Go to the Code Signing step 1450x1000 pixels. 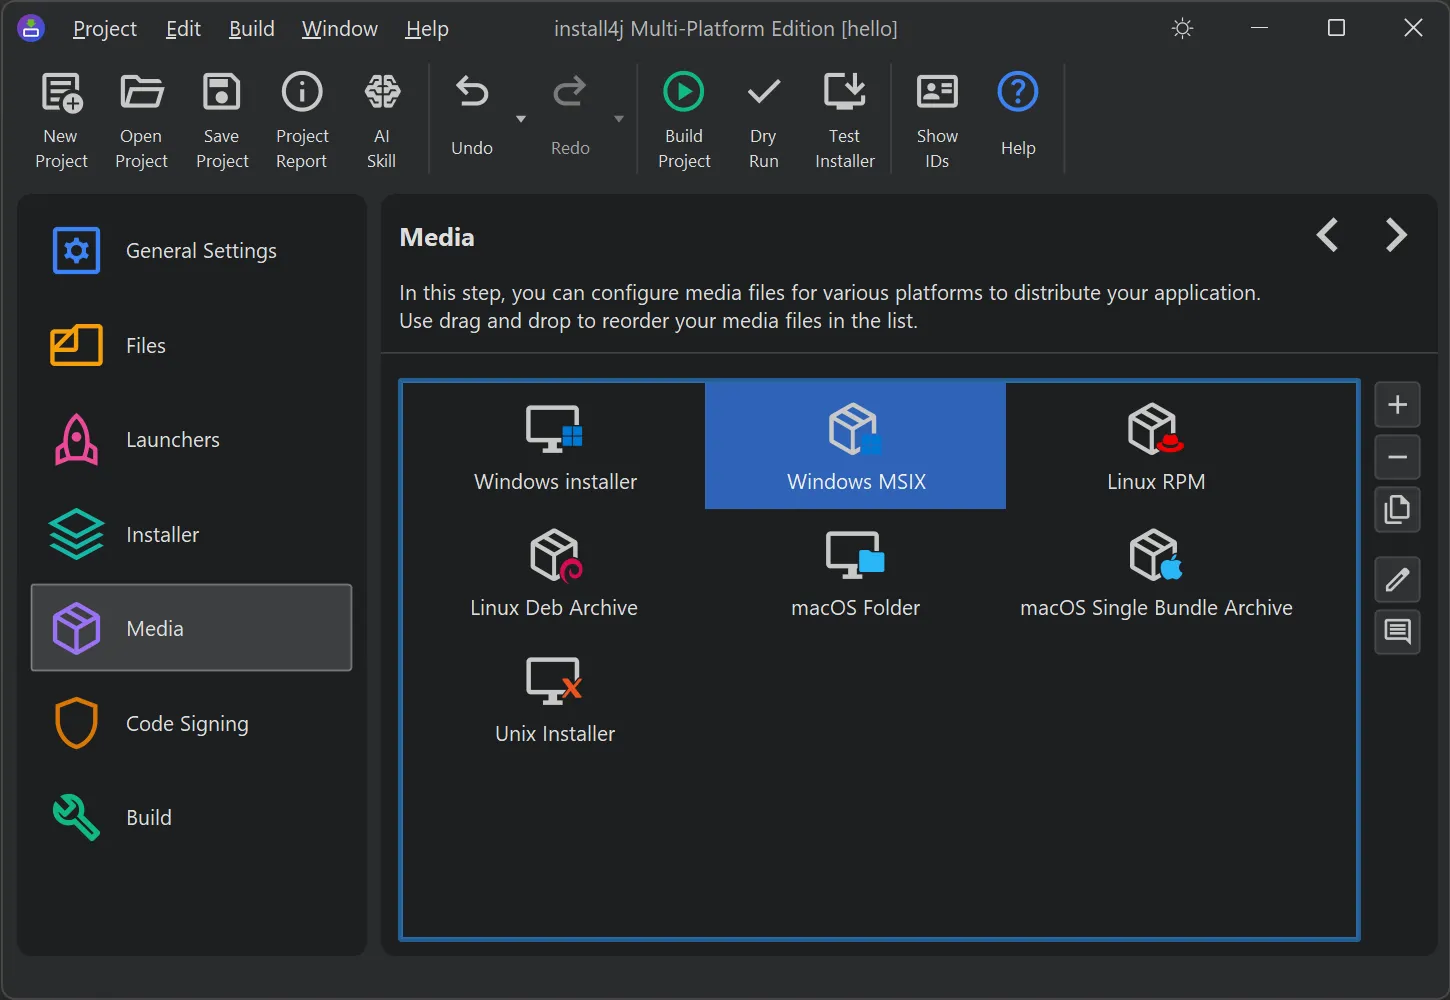pos(192,723)
